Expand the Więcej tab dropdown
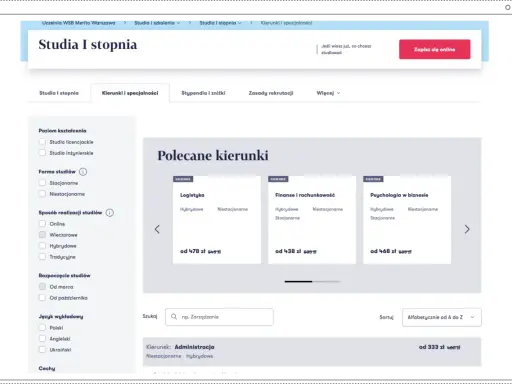 328,93
